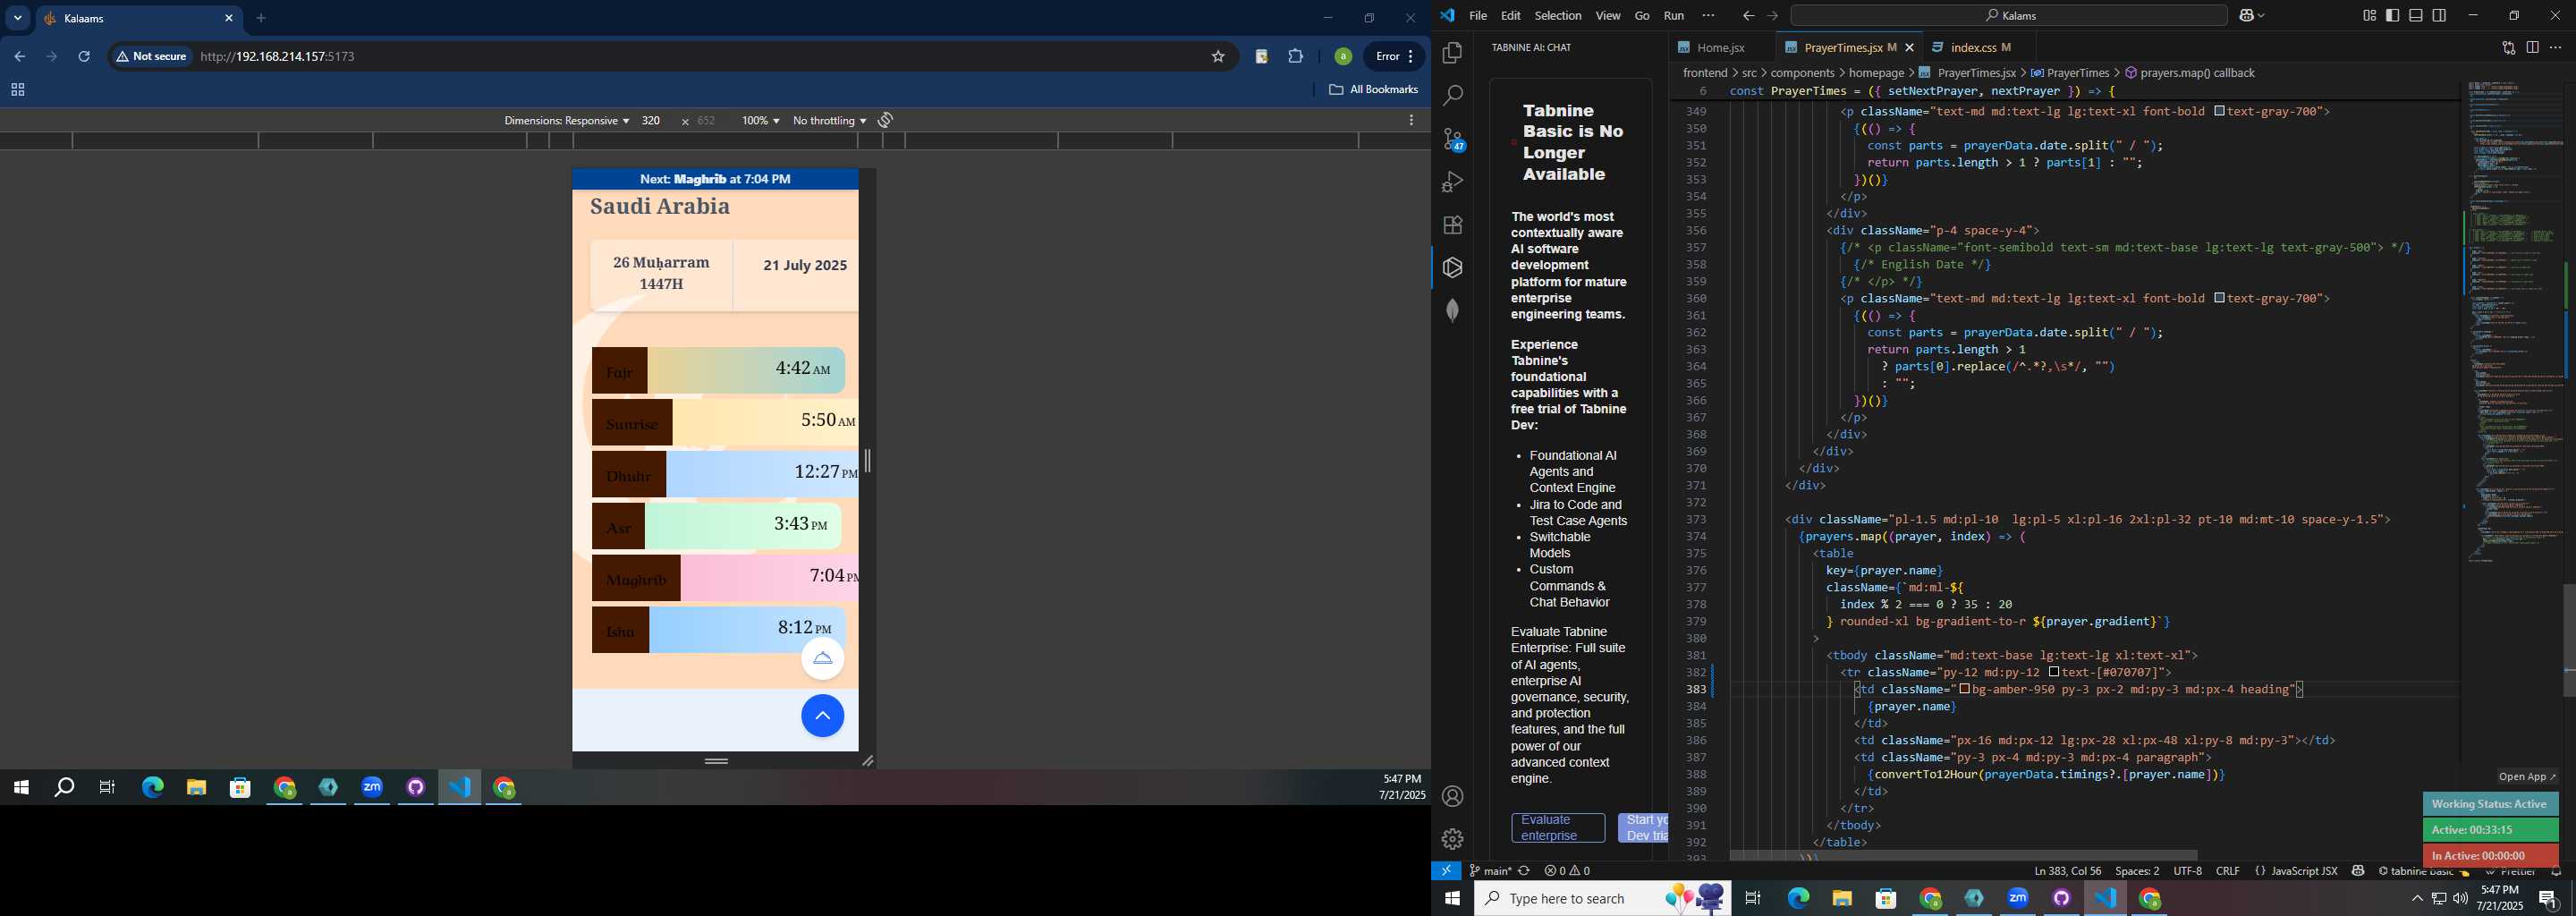Switch to the Home.jsx tab
2576x916 pixels.
point(1720,48)
